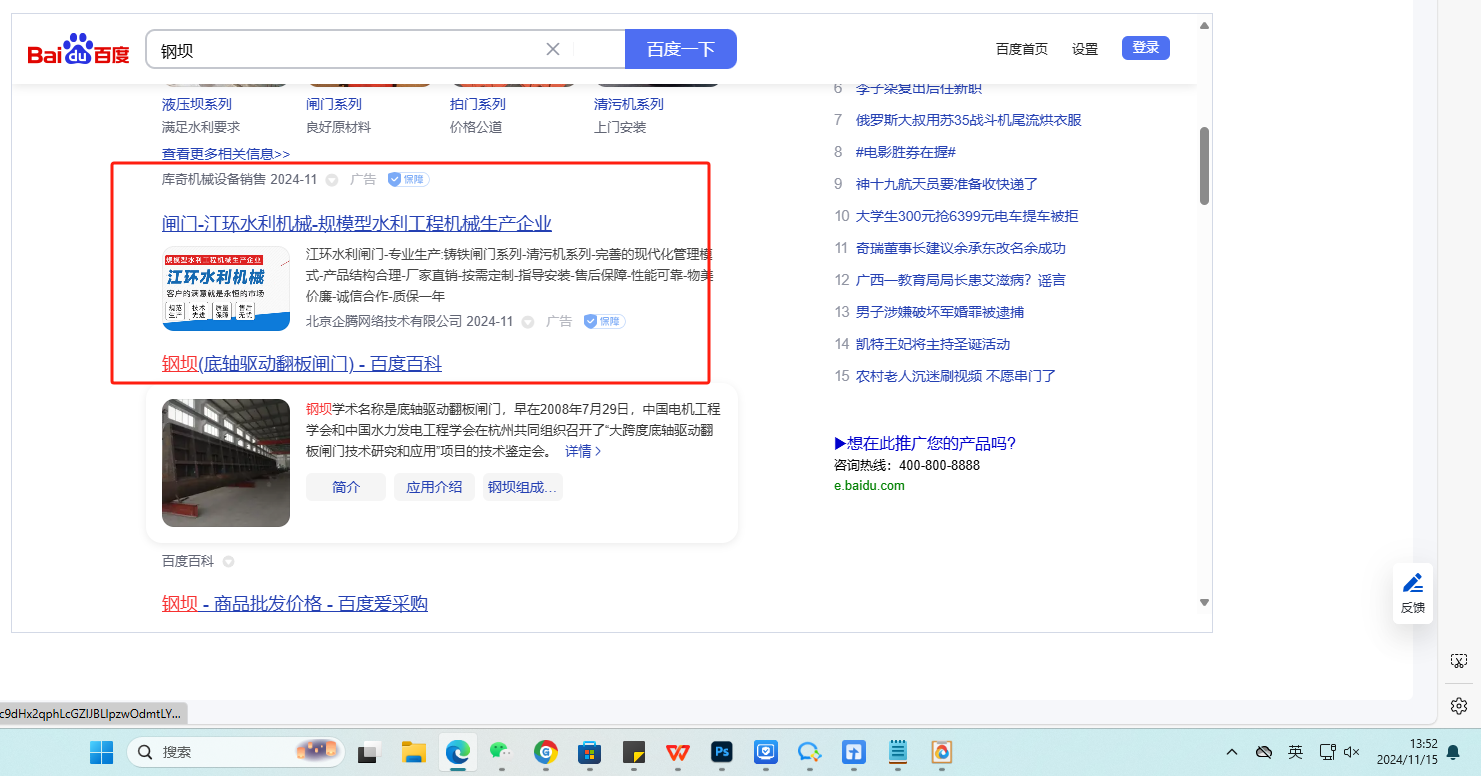
Task: Launch WPS Office from the taskbar
Action: [x=678, y=752]
